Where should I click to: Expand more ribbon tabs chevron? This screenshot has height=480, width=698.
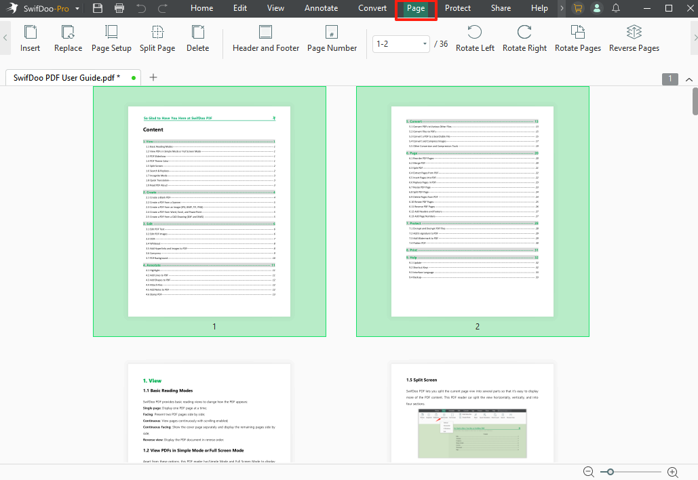562,8
